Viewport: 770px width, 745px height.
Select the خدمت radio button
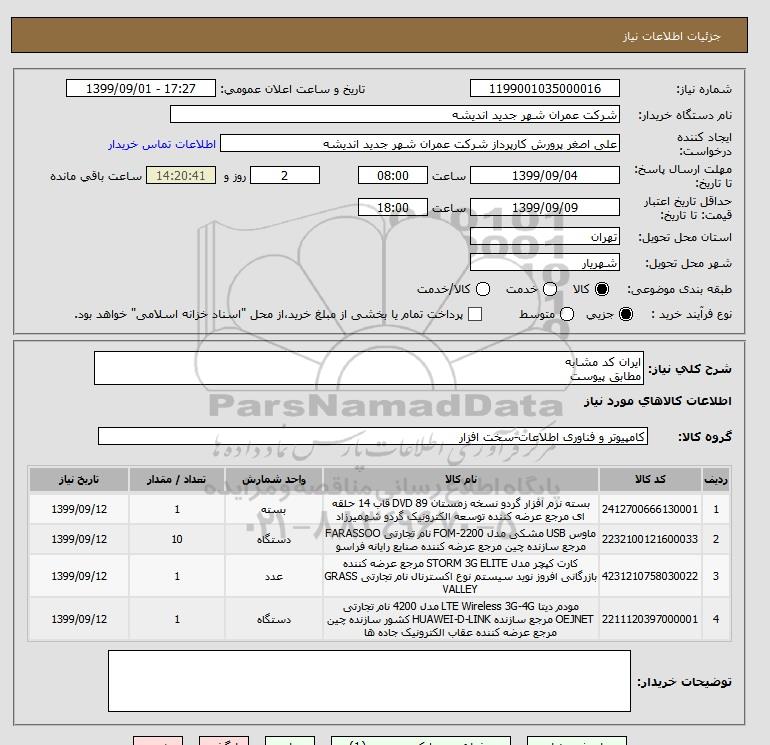click(x=550, y=289)
